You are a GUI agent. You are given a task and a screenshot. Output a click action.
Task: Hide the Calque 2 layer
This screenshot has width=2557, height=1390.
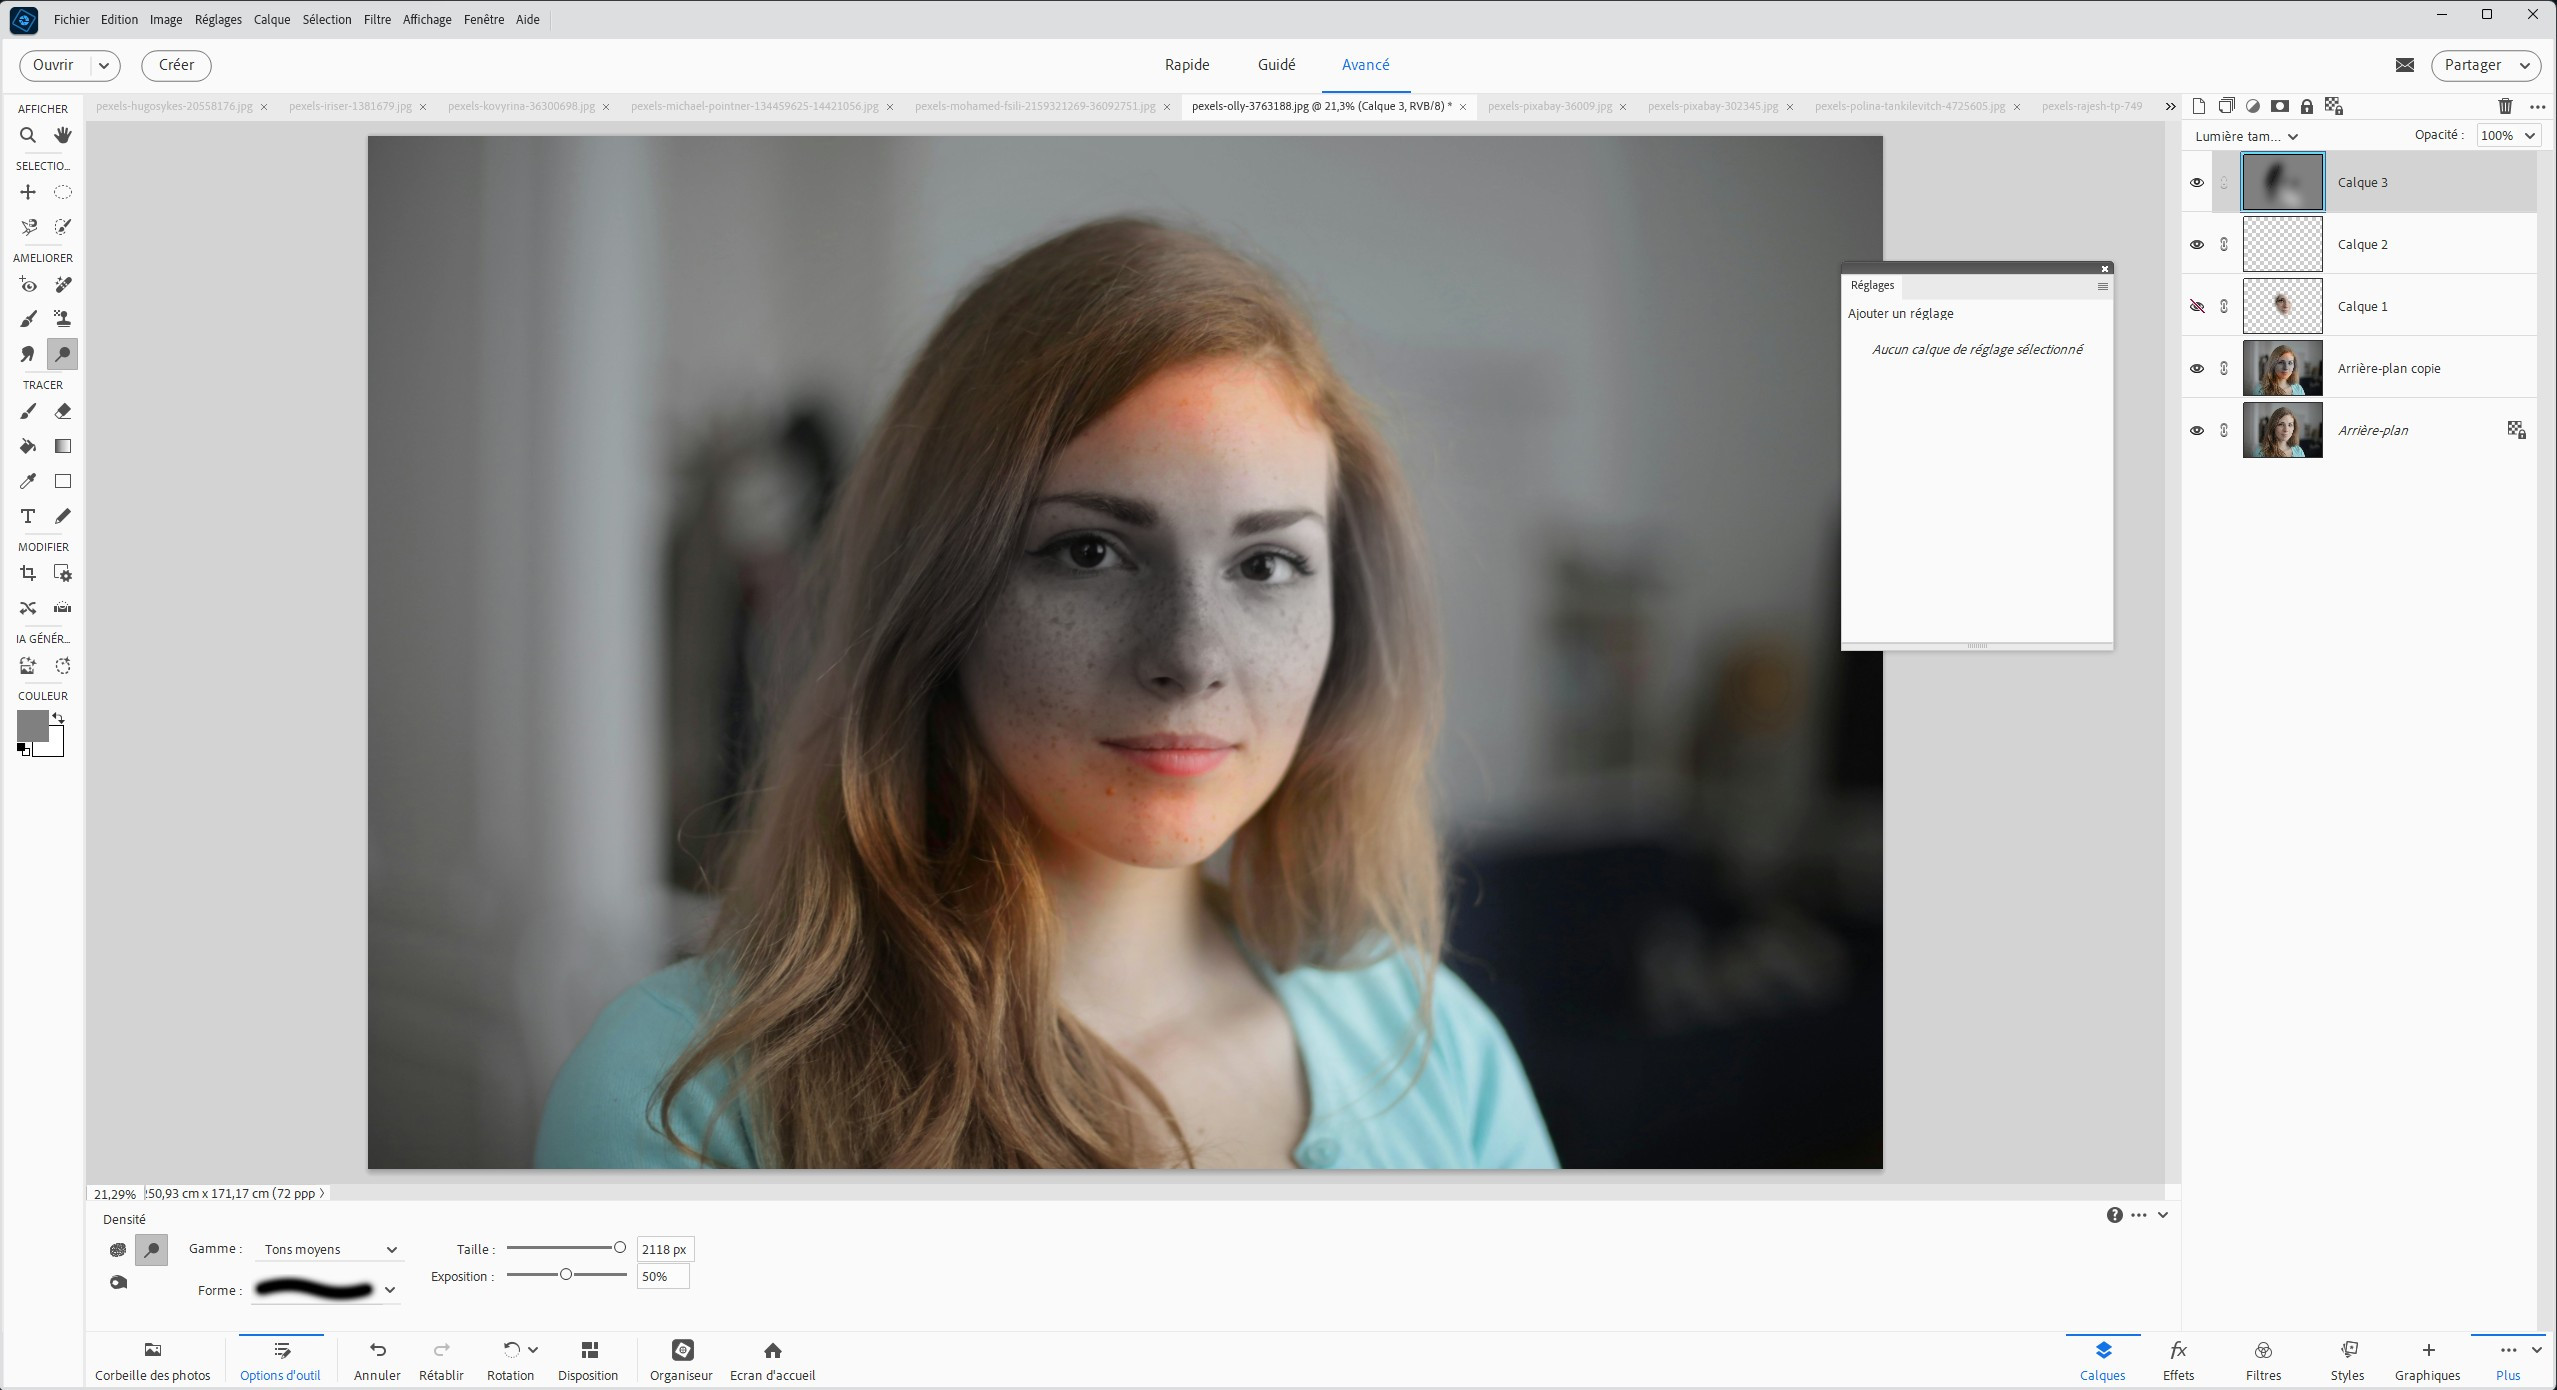pos(2196,245)
